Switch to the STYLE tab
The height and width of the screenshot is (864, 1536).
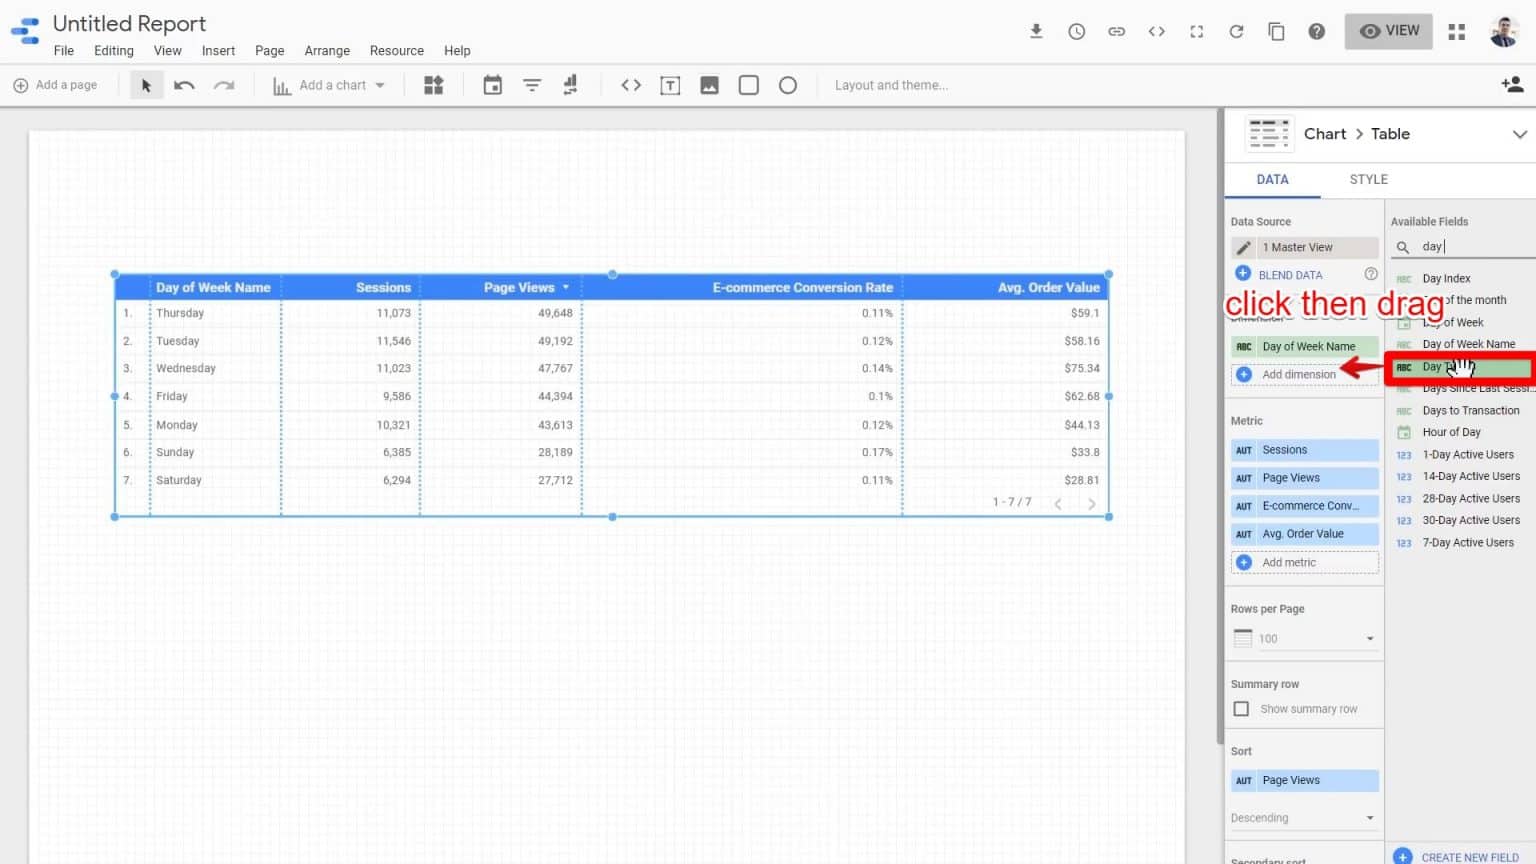point(1367,179)
